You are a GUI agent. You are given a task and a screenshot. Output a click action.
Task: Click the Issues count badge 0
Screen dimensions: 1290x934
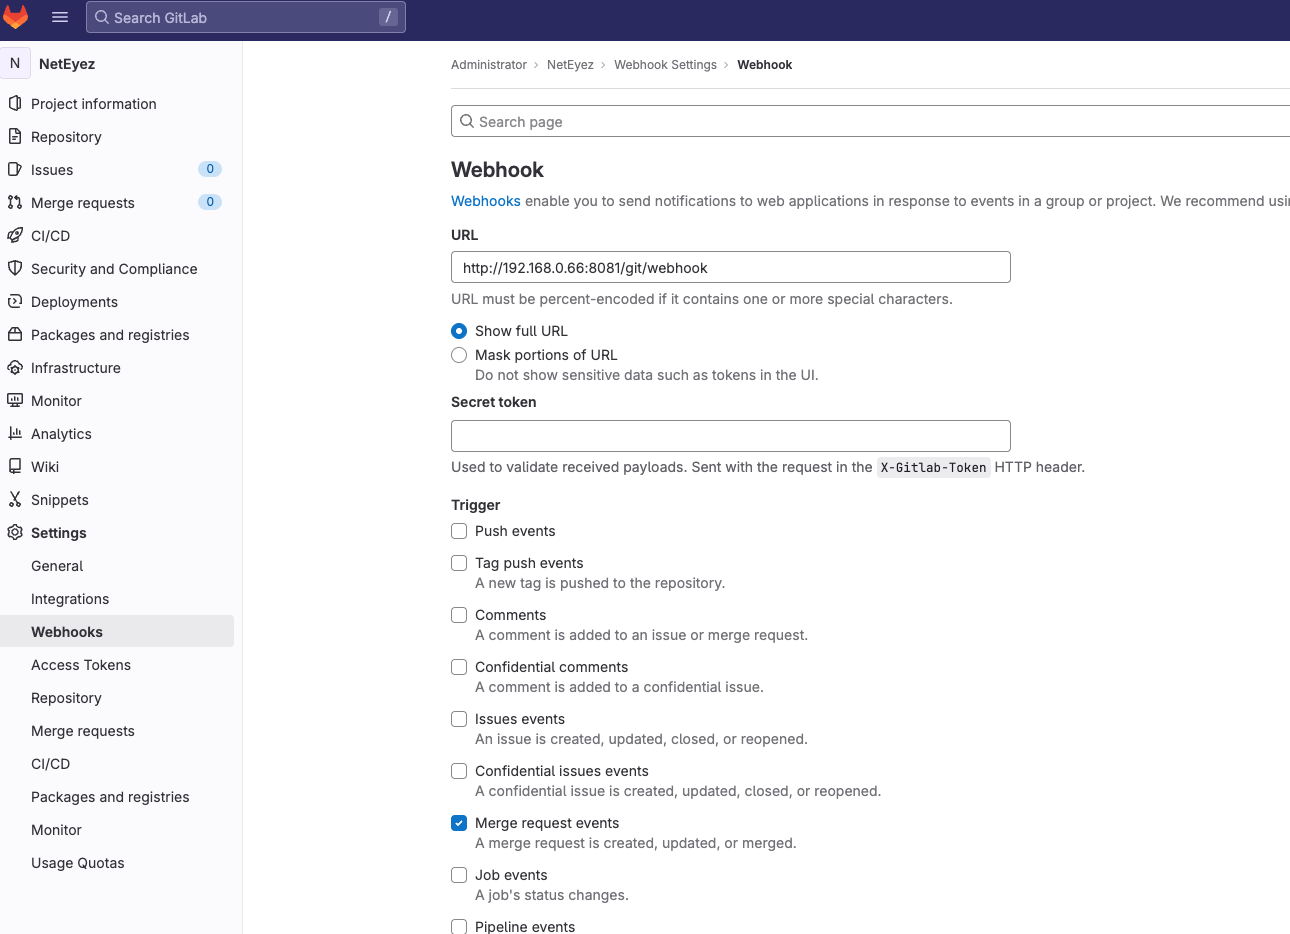click(210, 169)
